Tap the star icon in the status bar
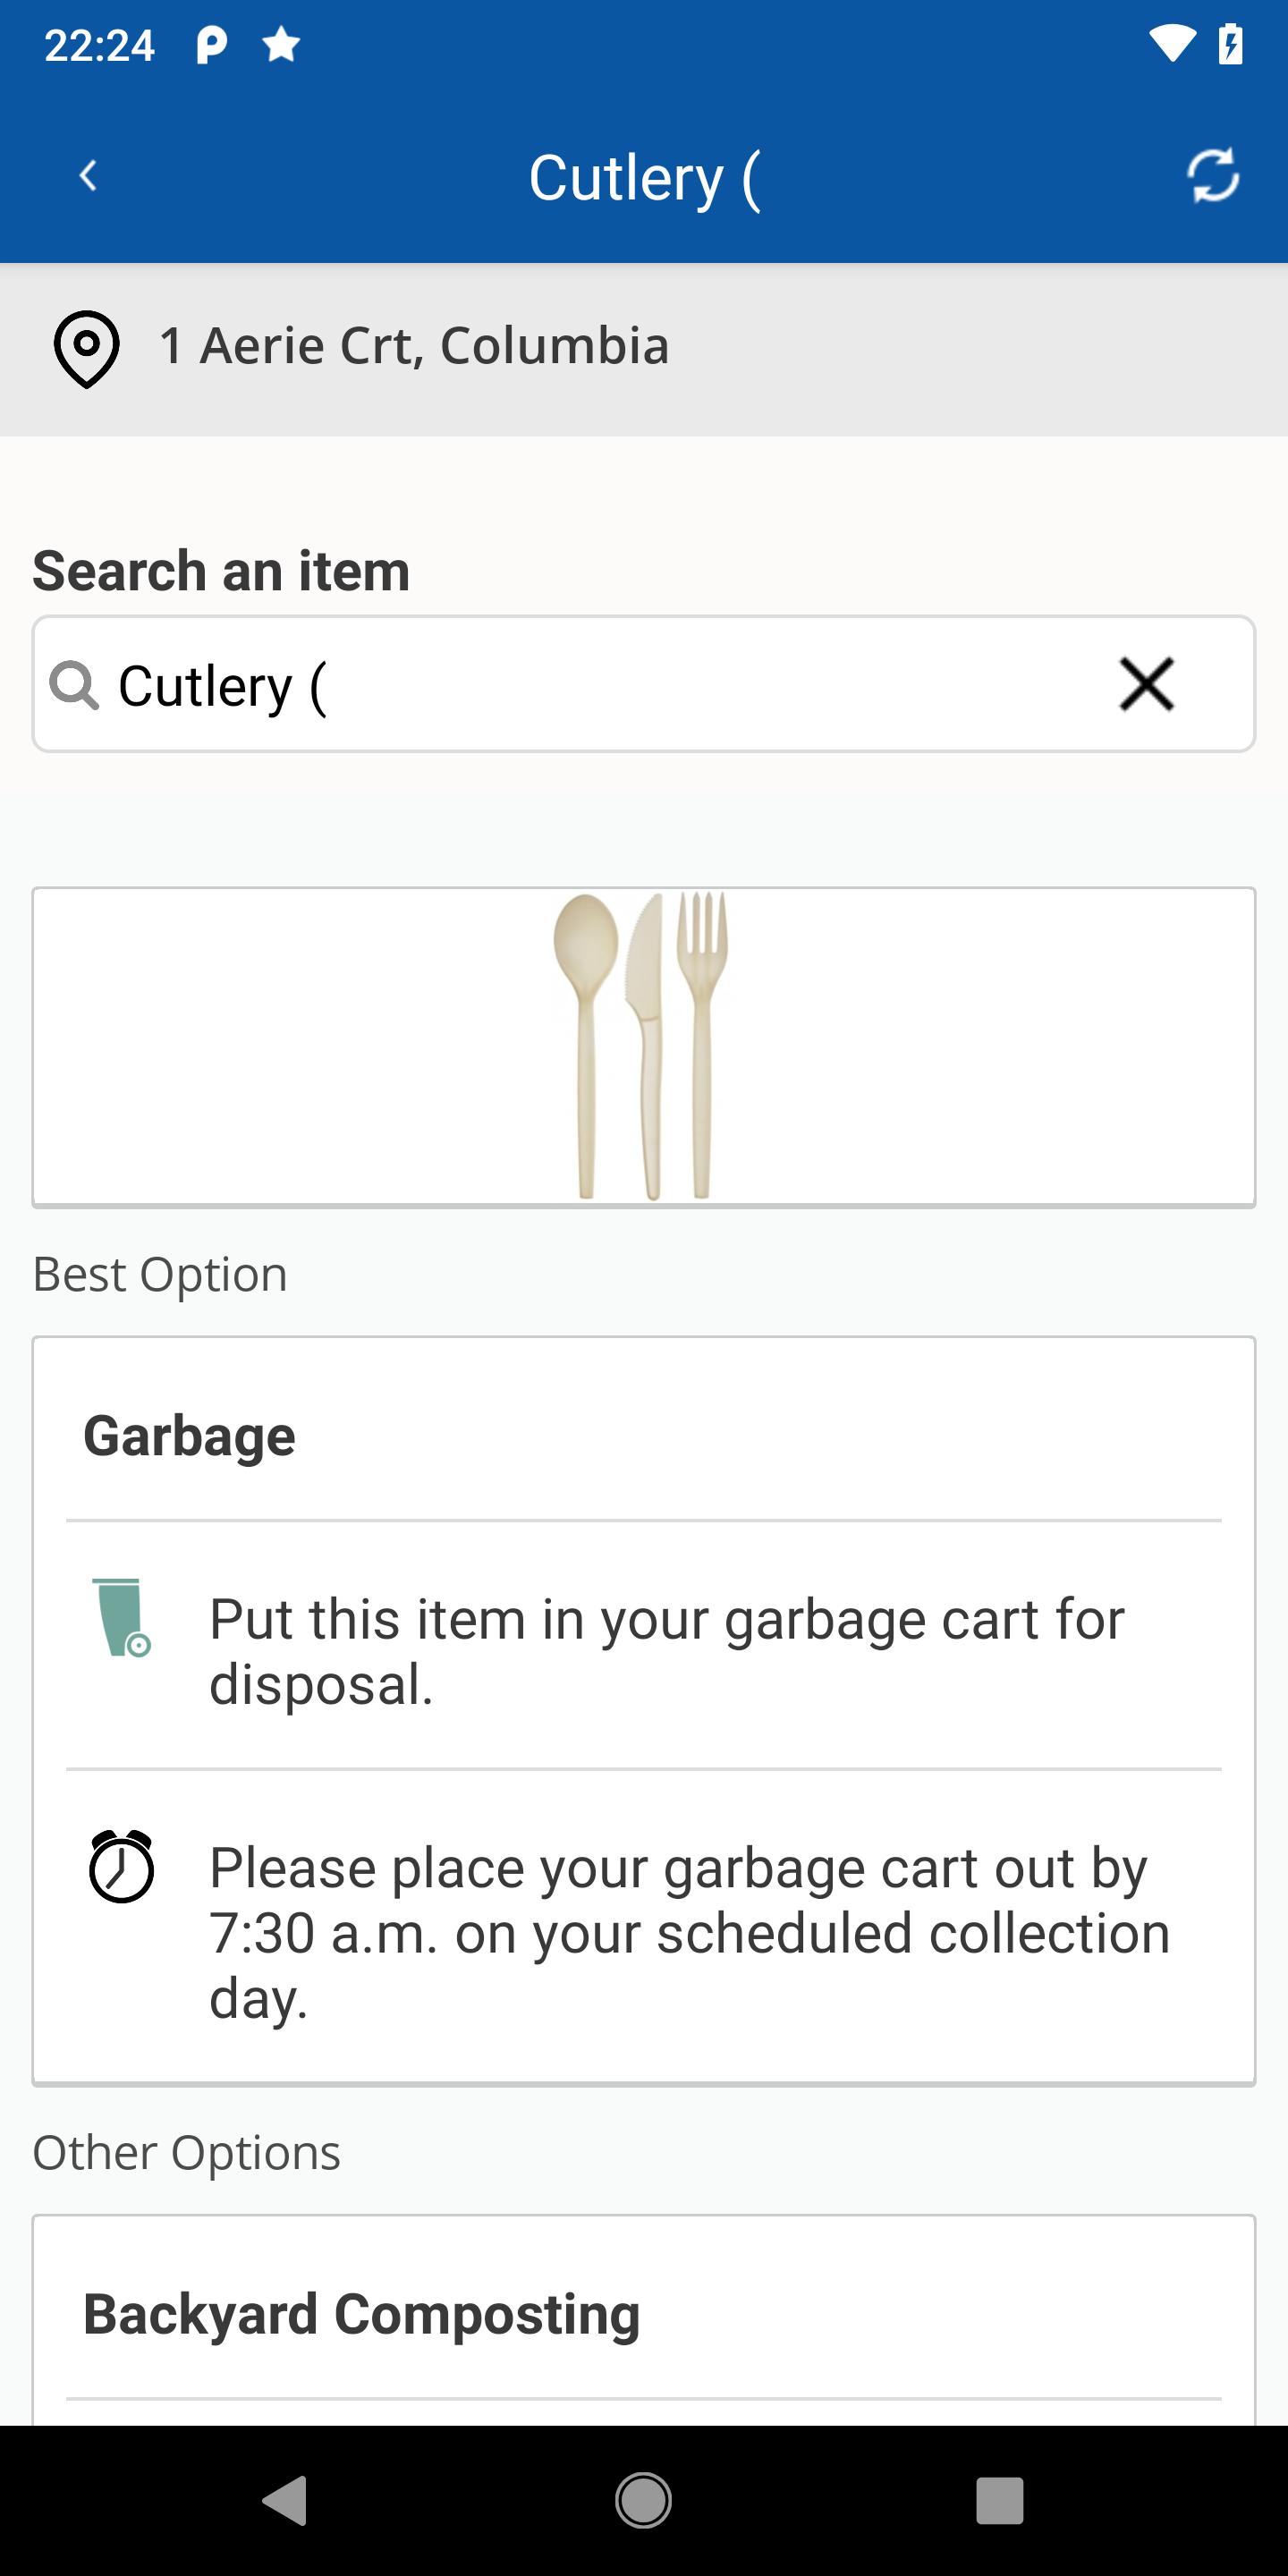Image resolution: width=1288 pixels, height=2576 pixels. tap(281, 44)
